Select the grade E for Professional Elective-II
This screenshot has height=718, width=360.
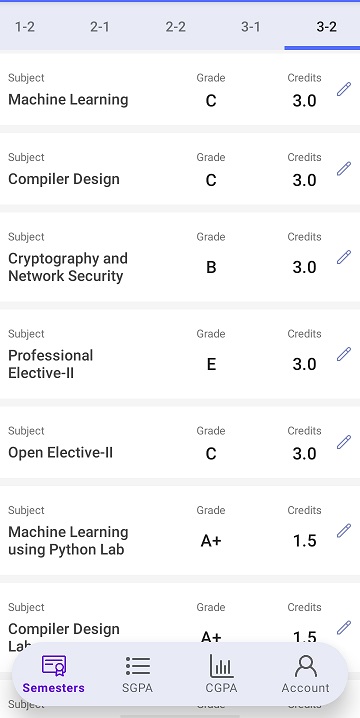pos(211,364)
